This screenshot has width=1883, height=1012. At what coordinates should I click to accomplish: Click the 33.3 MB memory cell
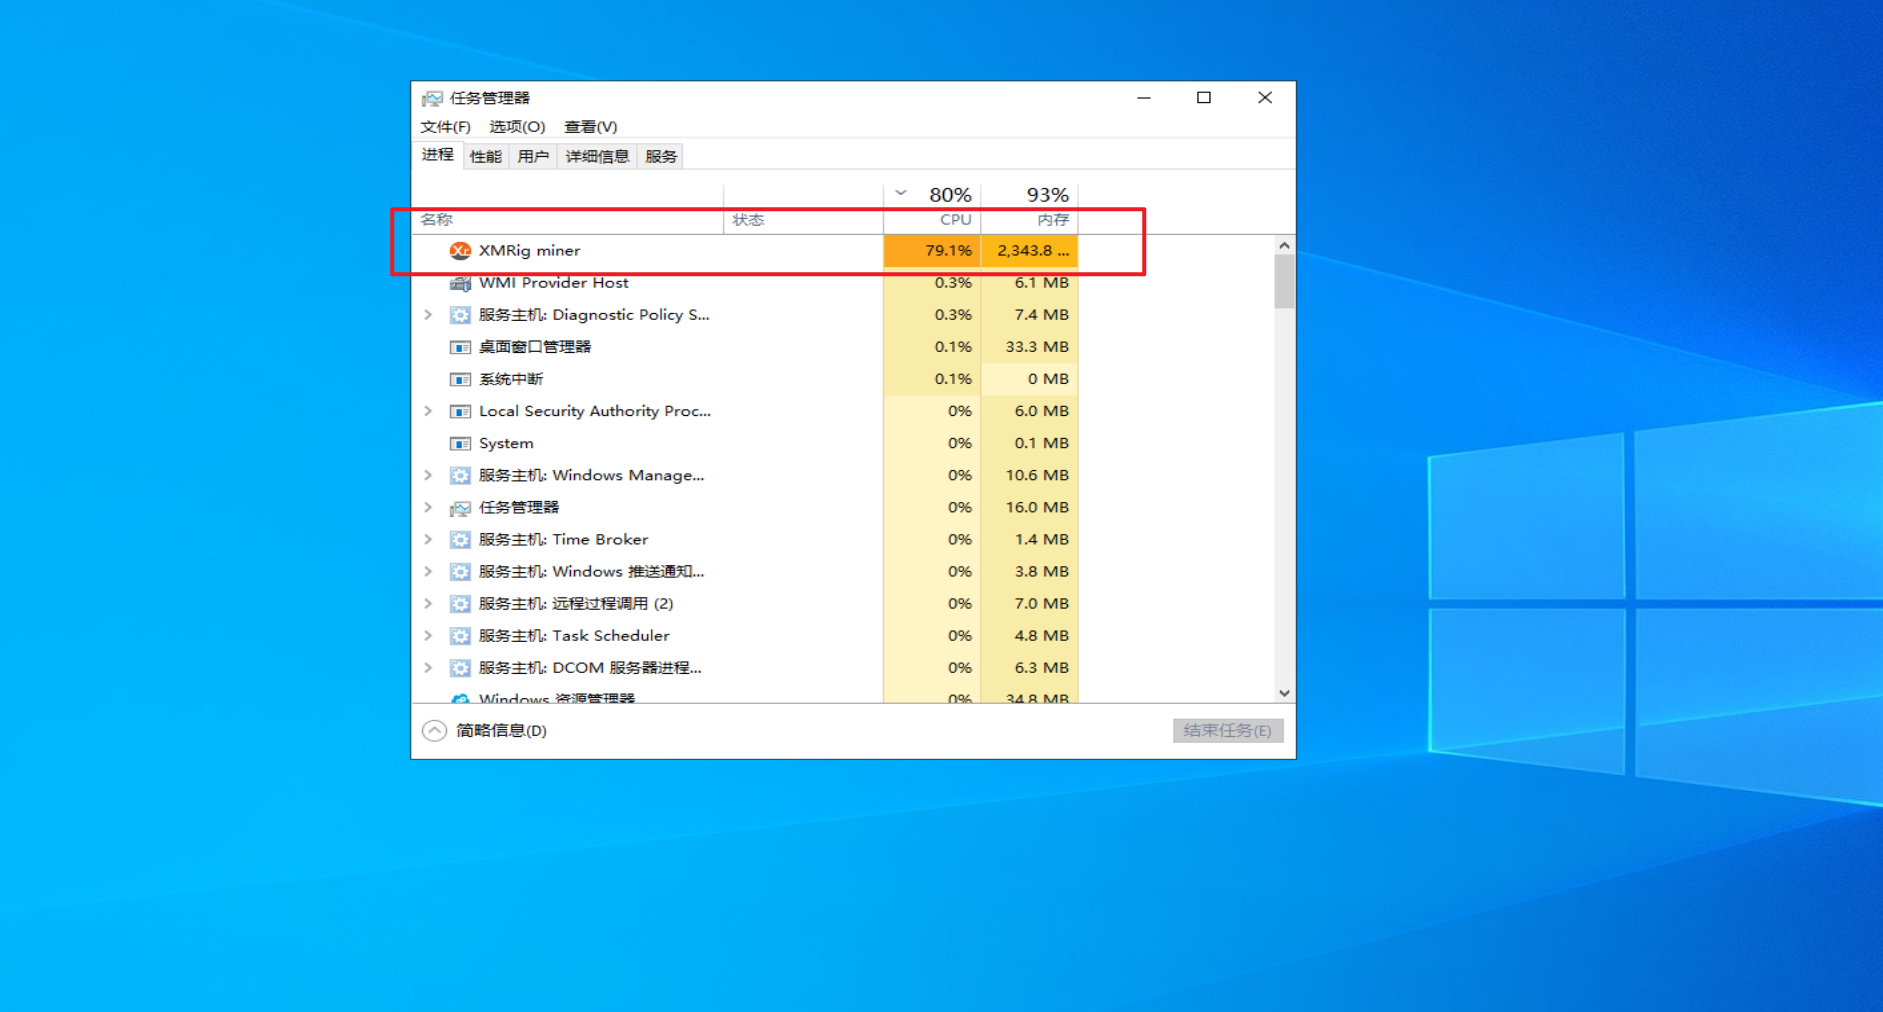1029,347
